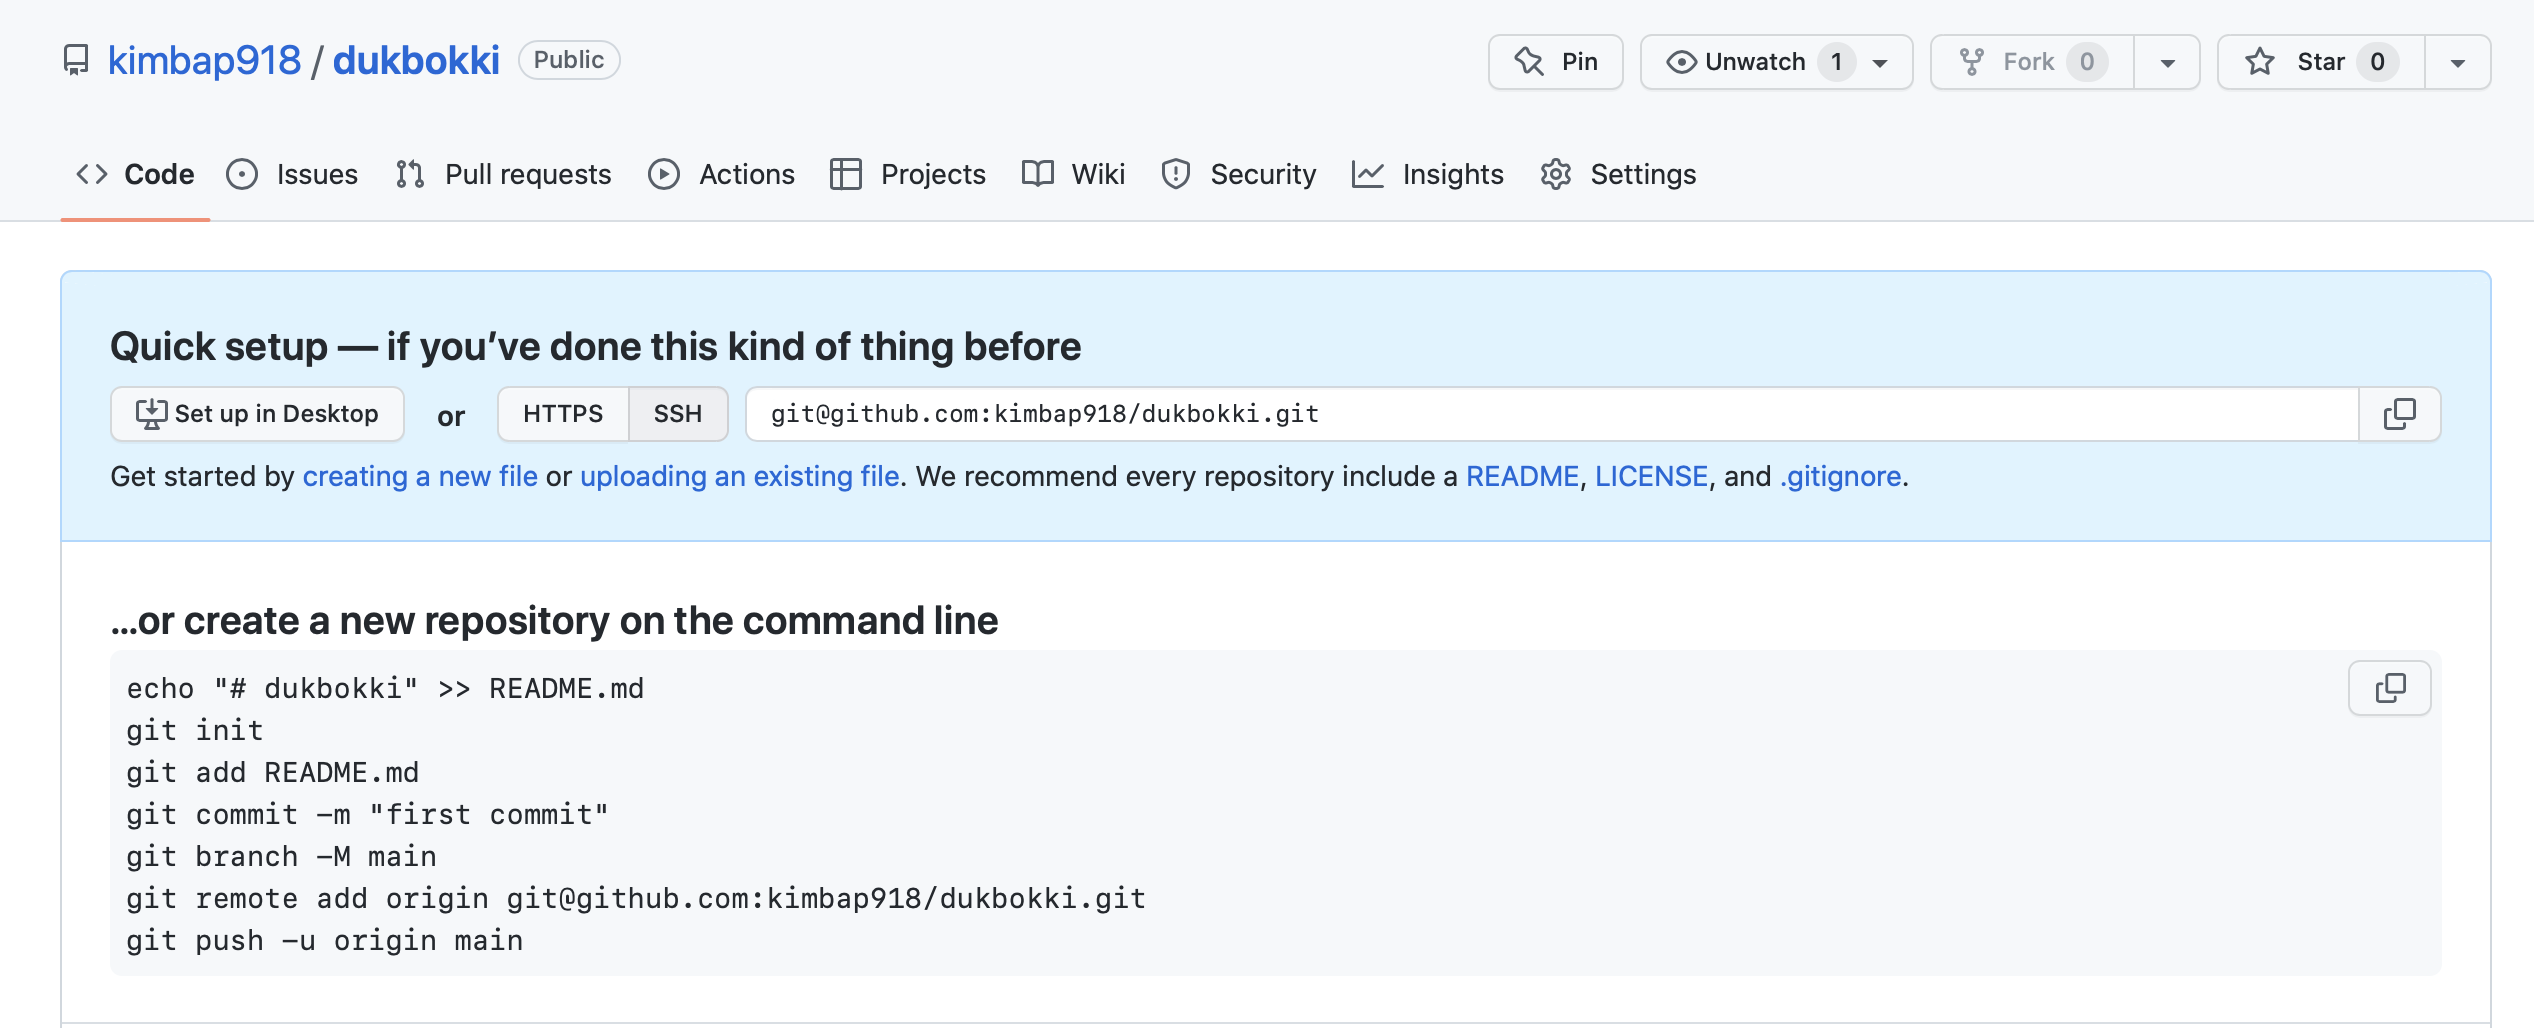Click the echo dukbokki README.md line

(x=386, y=688)
